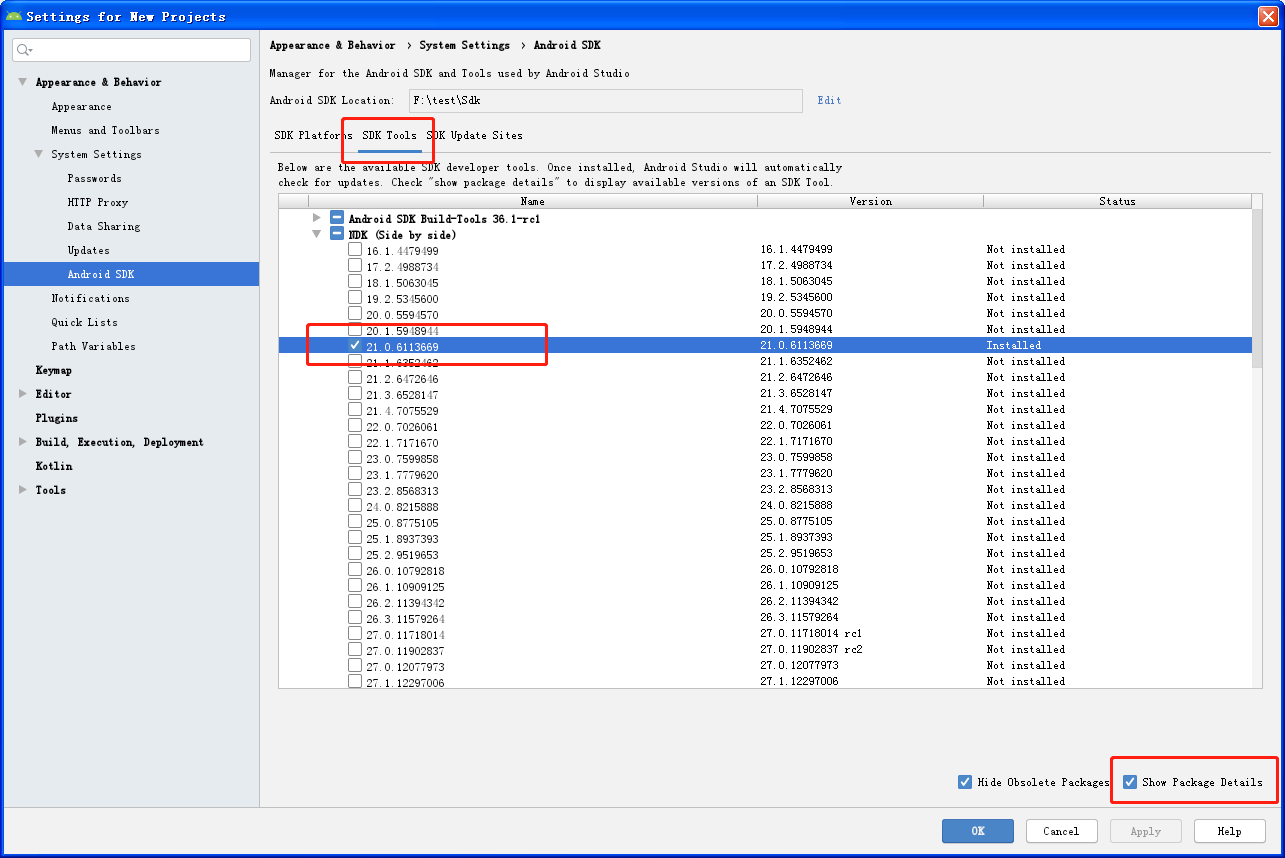Image resolution: width=1285 pixels, height=858 pixels.
Task: Open Menus and Toolbars settings
Action: point(105,130)
